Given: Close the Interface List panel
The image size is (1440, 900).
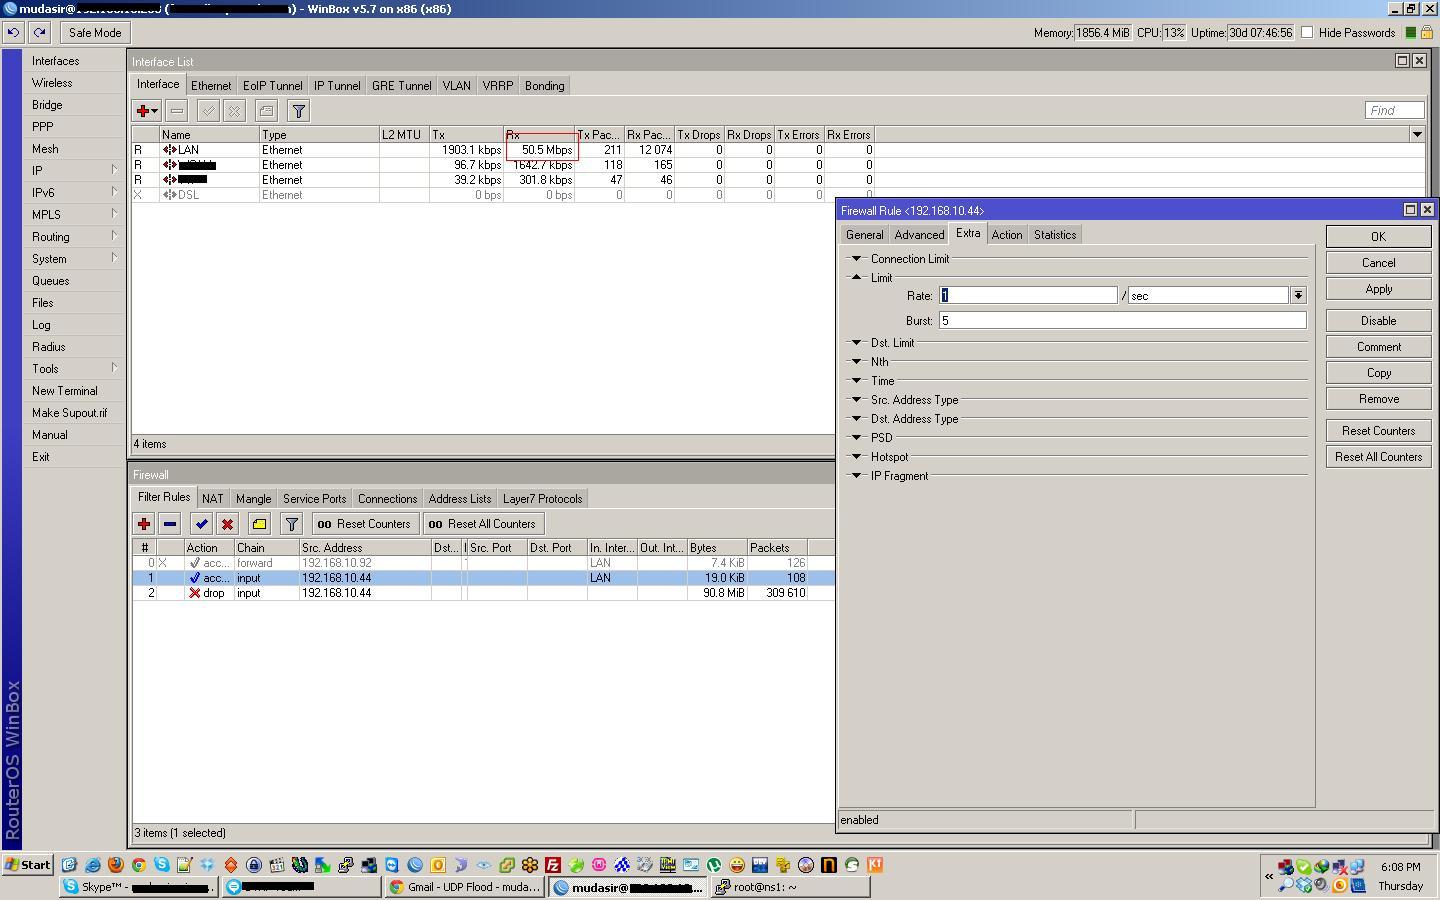Looking at the screenshot, I should pos(1419,61).
